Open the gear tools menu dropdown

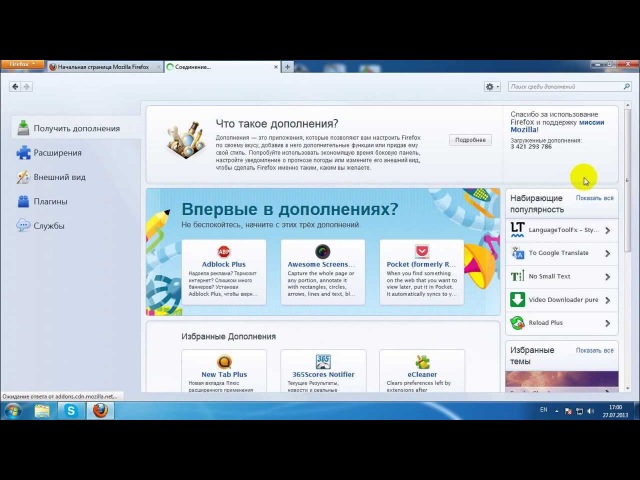click(492, 87)
